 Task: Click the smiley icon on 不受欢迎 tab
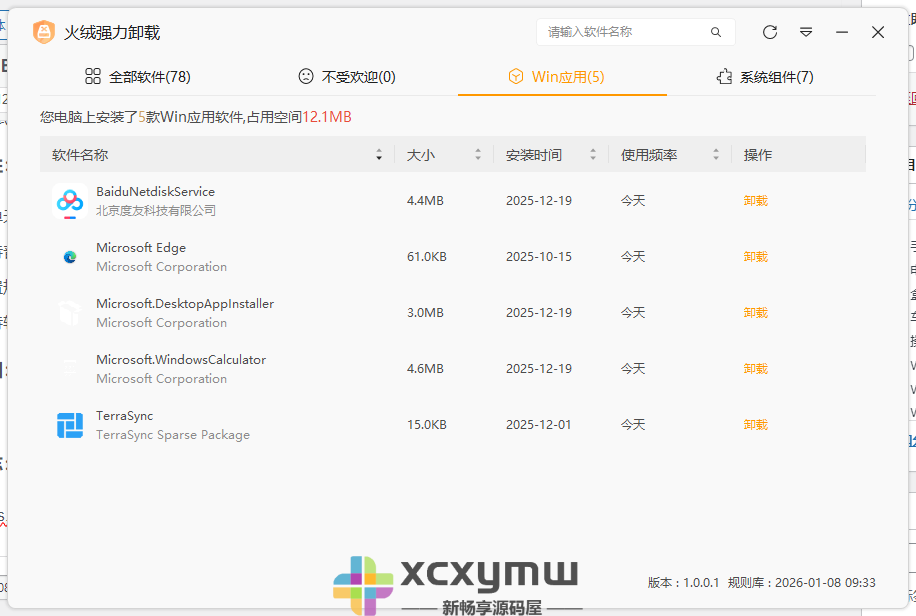point(305,75)
